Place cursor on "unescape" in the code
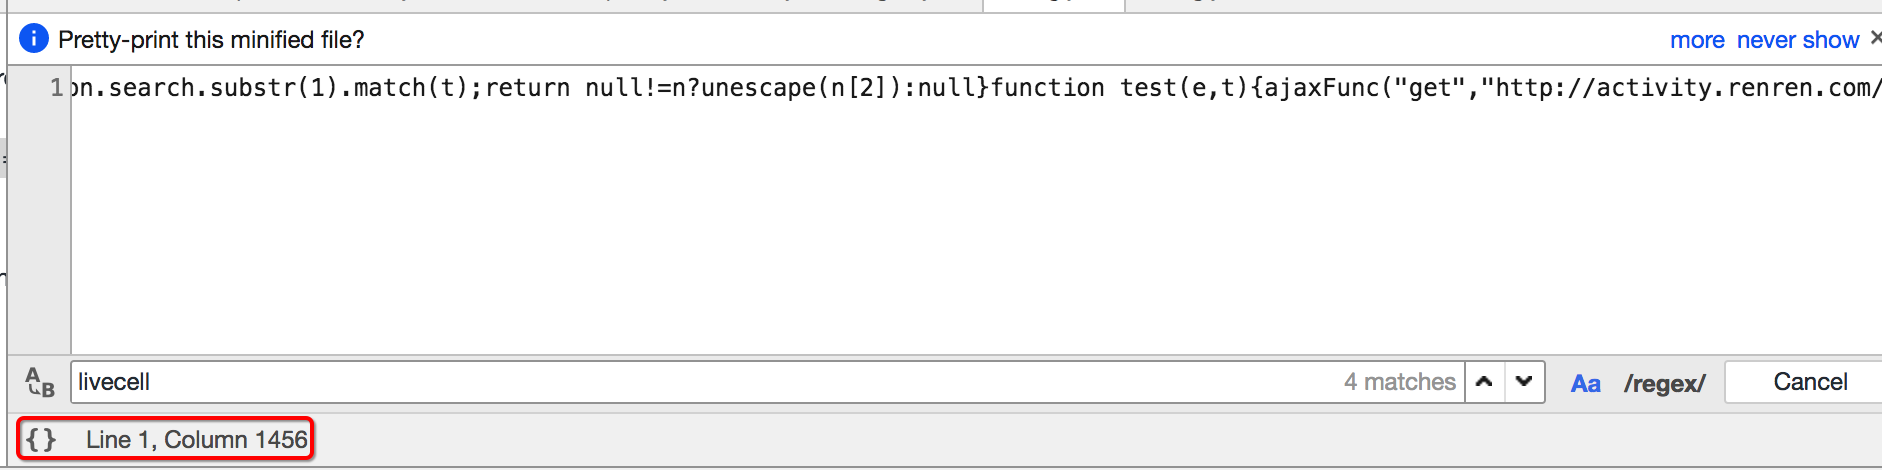Screen dimensions: 1882x470 [x=758, y=88]
